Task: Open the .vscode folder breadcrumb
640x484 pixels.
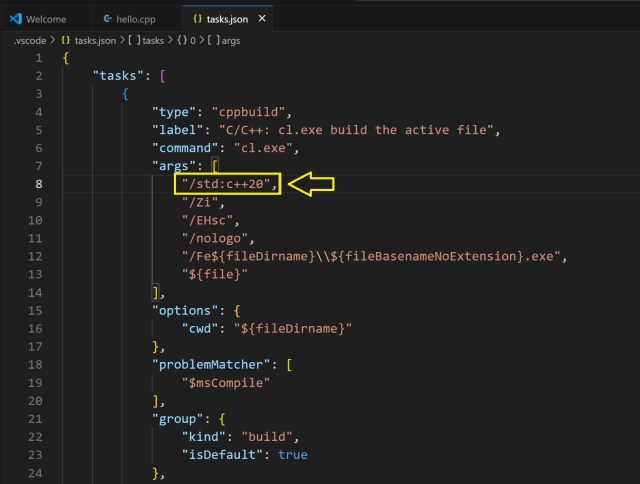Action: click(x=30, y=39)
